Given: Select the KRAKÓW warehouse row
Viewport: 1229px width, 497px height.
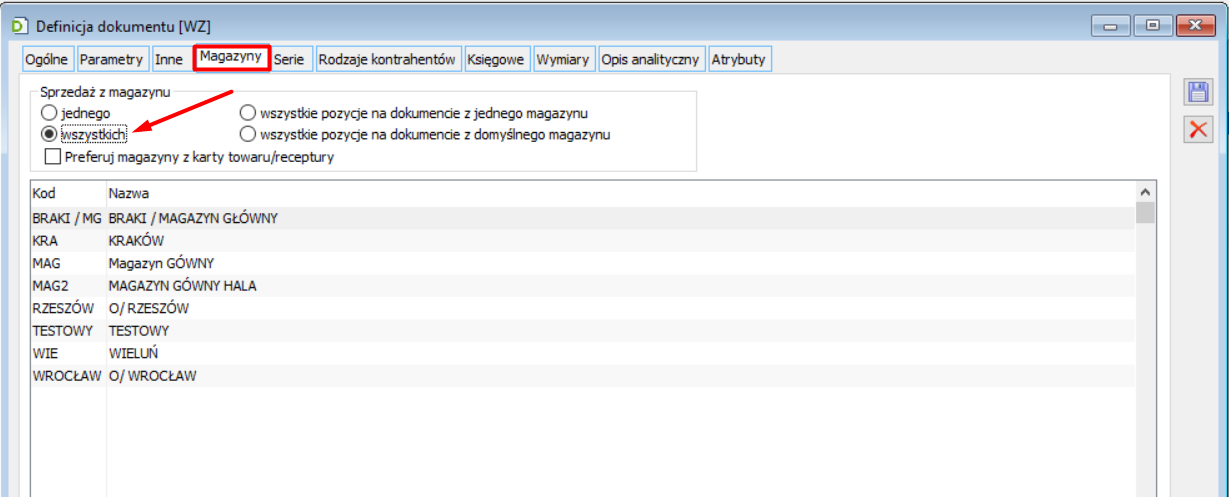Looking at the screenshot, I should coord(583,241).
